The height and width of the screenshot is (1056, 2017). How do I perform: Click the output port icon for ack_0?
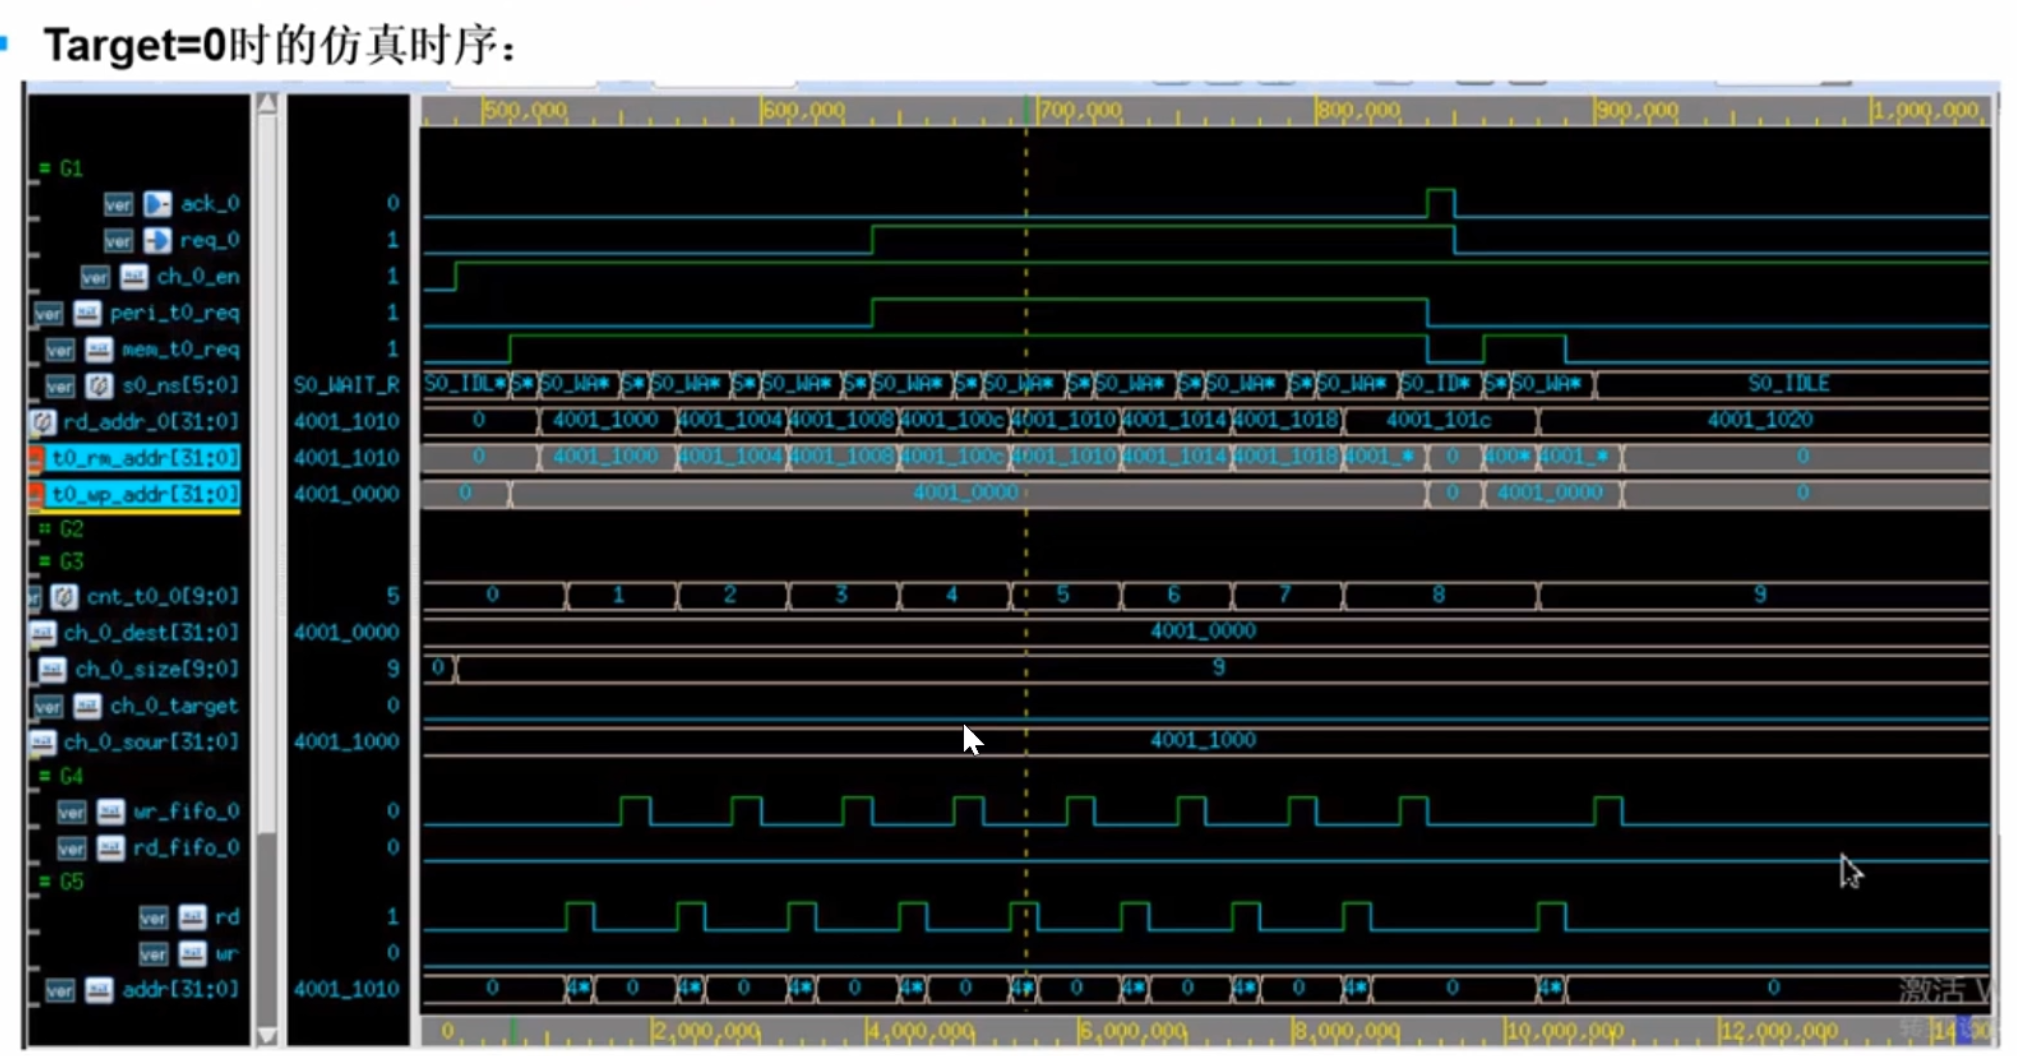click(158, 203)
